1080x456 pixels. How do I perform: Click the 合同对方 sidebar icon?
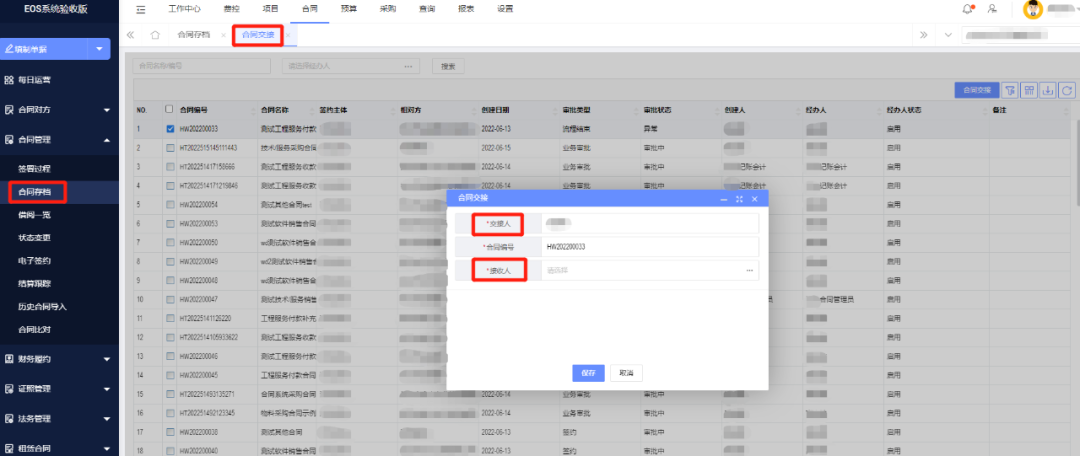[9, 110]
